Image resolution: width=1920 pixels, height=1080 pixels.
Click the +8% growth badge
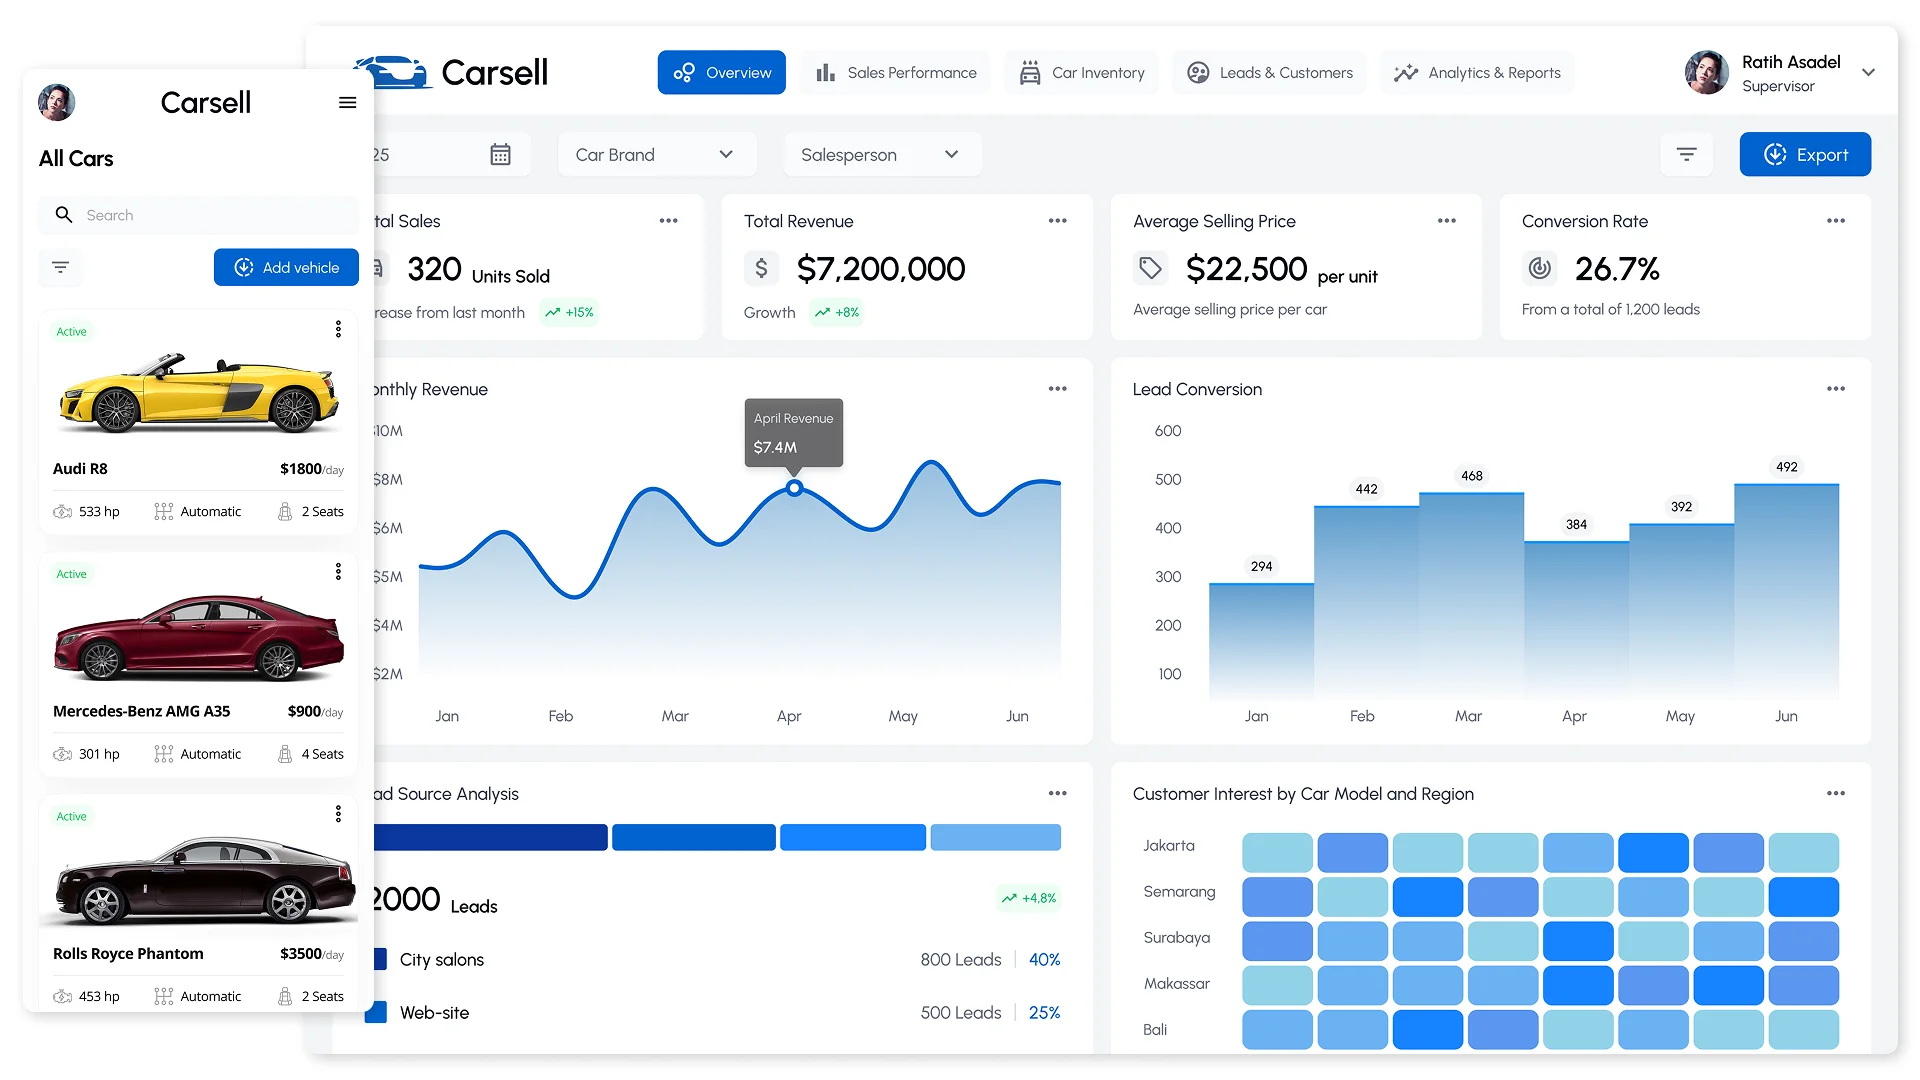pos(836,312)
